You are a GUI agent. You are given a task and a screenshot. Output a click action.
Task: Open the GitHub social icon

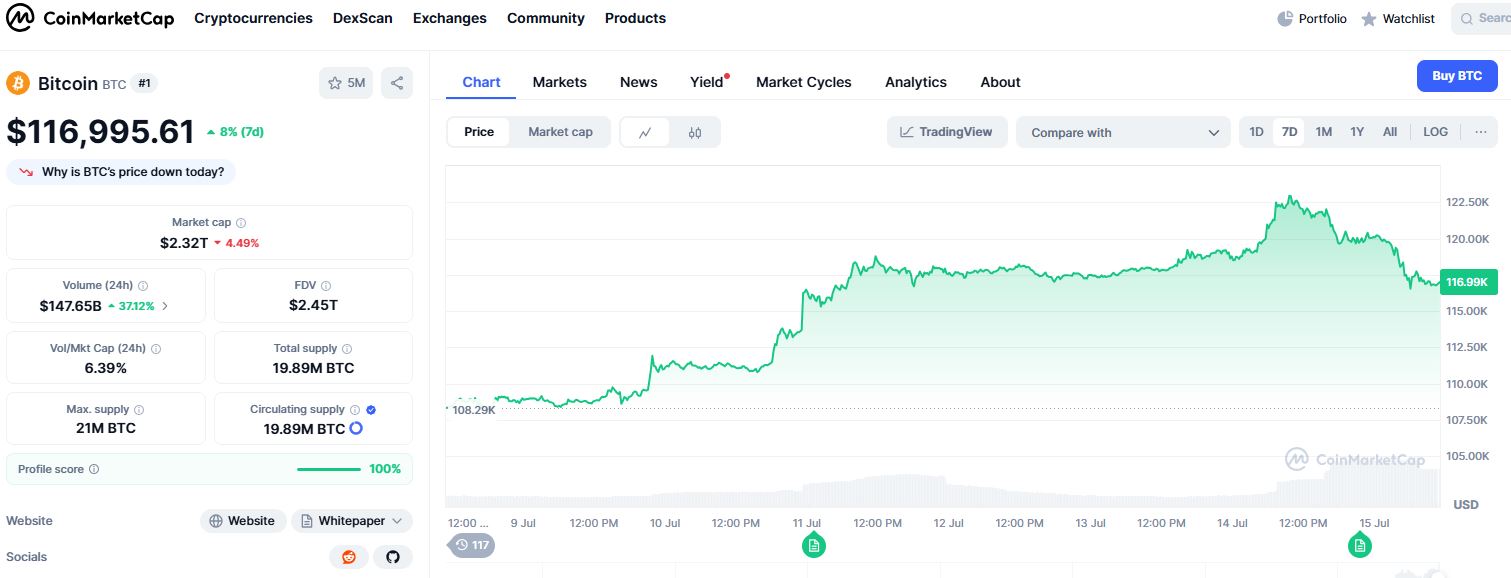[x=393, y=557]
